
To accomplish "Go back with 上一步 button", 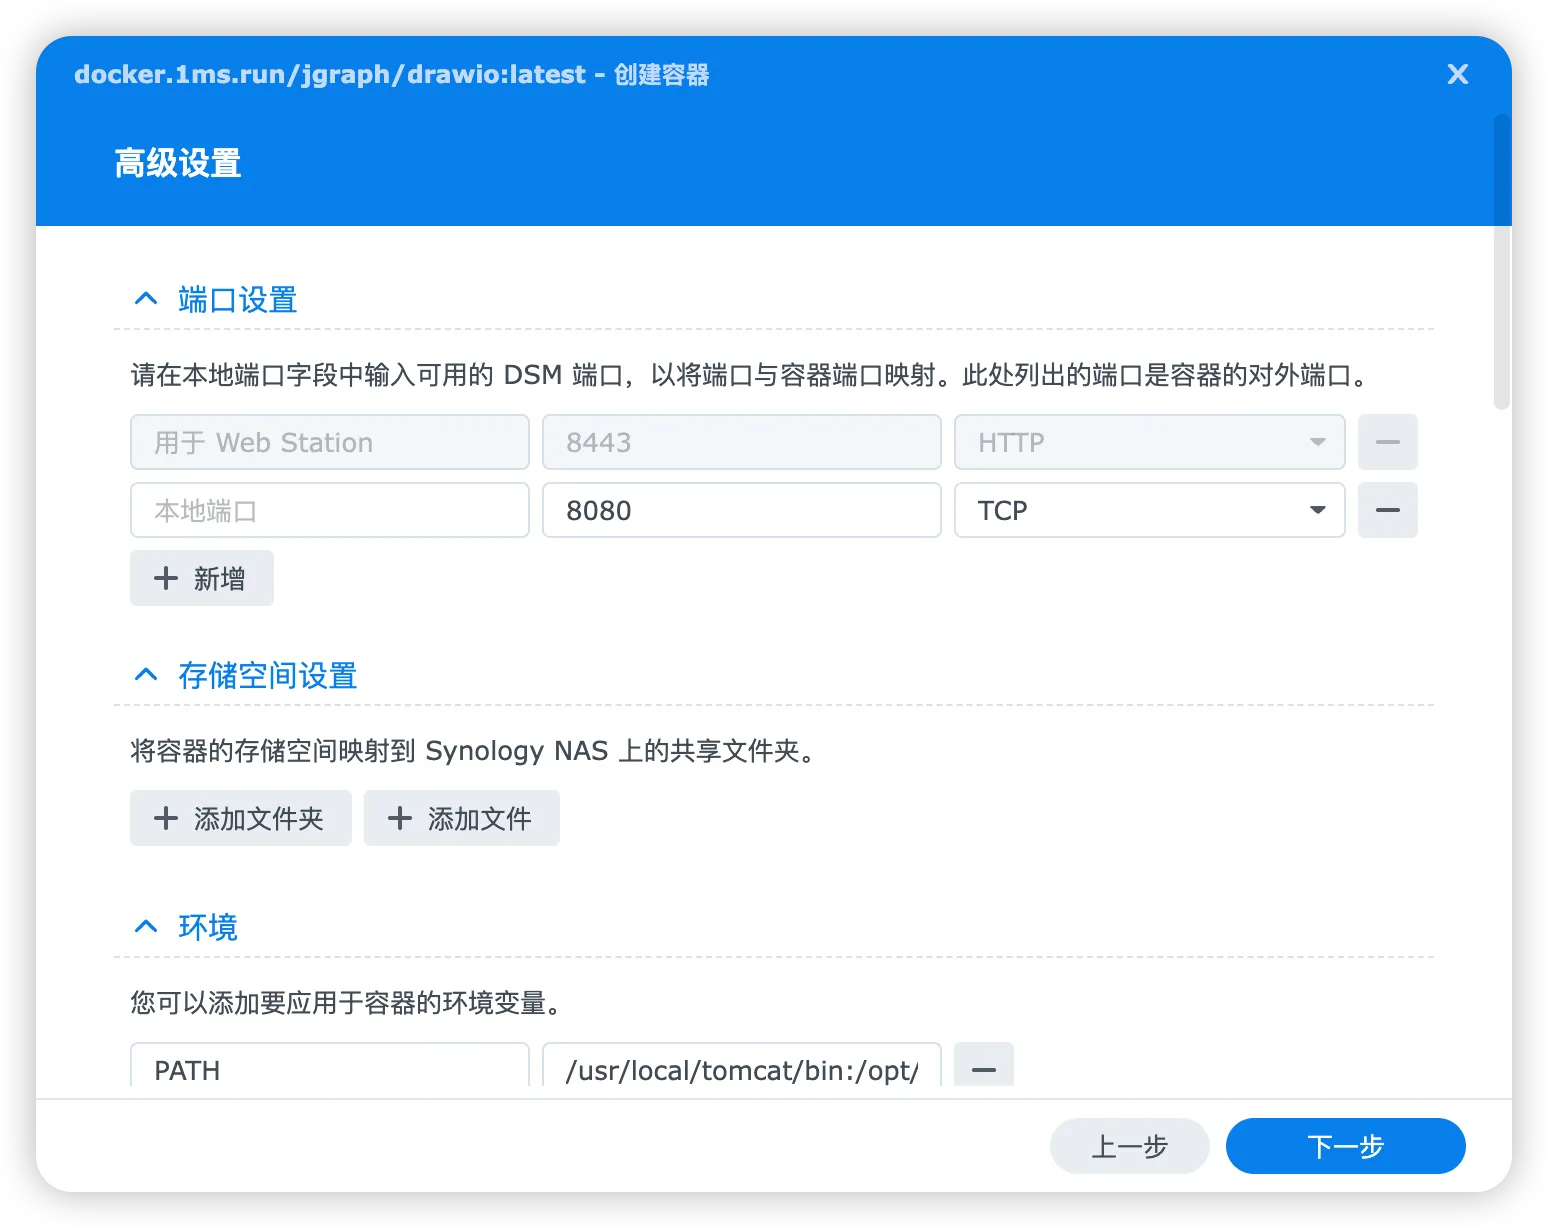I will [1129, 1146].
